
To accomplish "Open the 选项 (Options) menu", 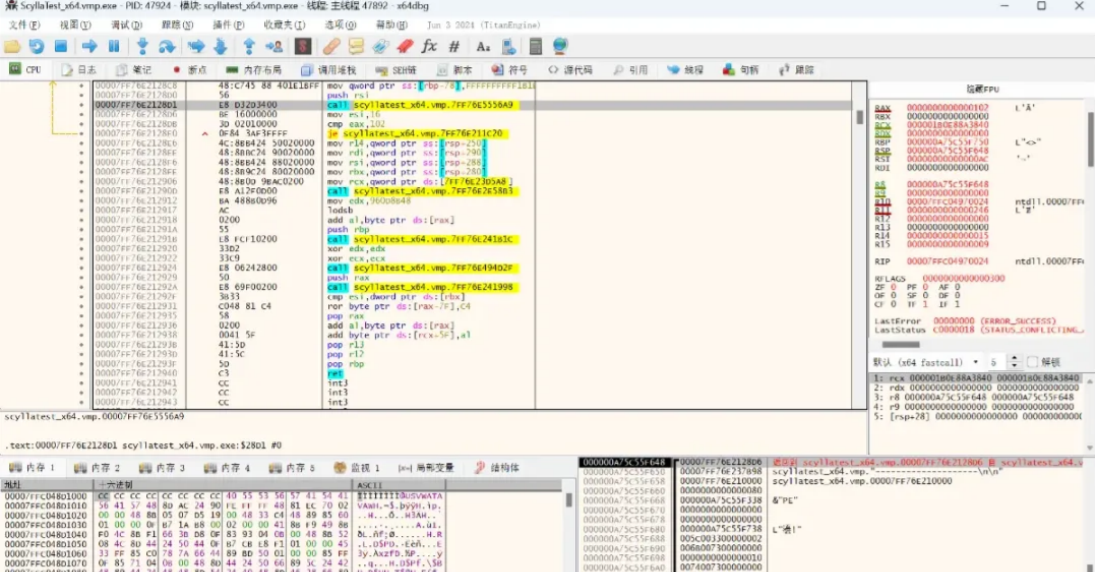I will 340,24.
